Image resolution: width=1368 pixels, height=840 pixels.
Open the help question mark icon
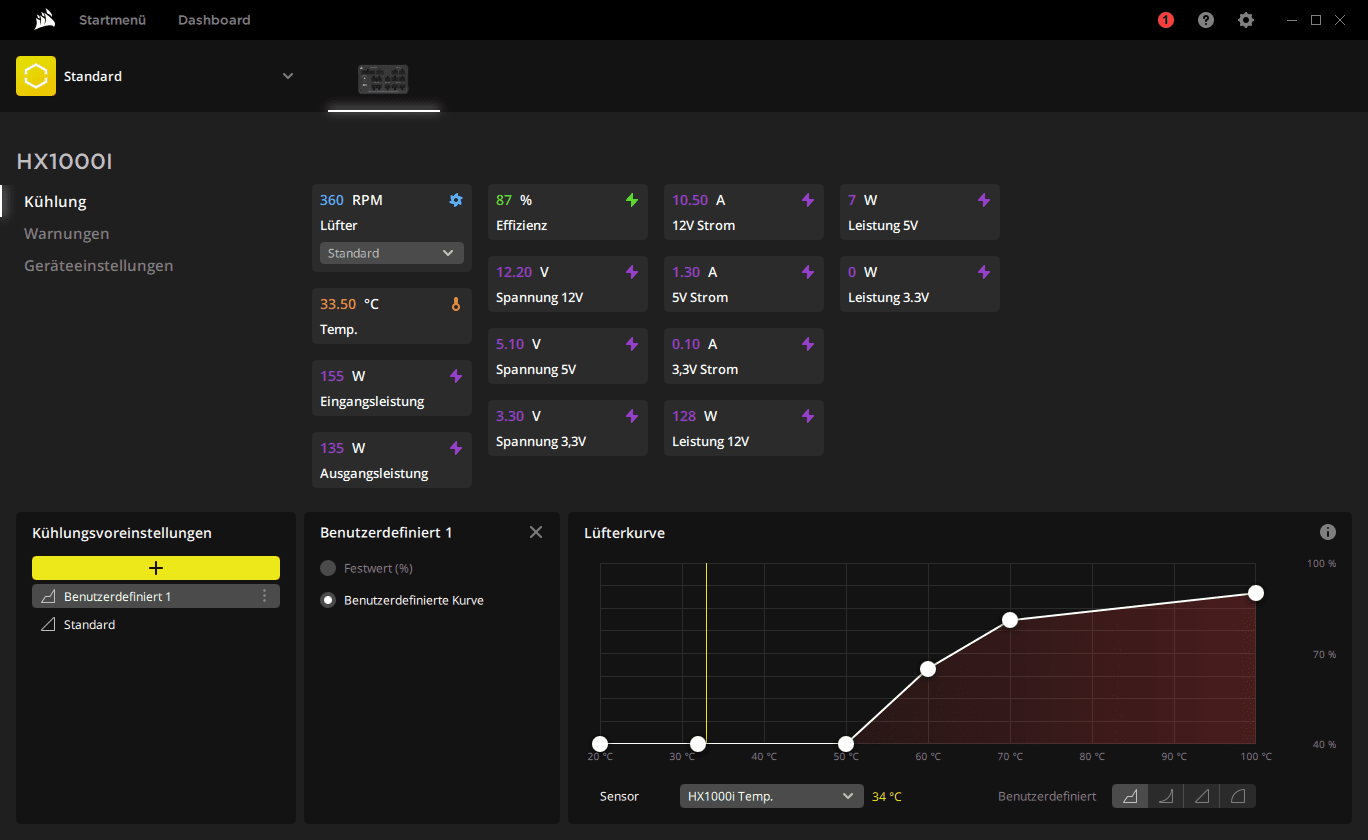[x=1206, y=20]
